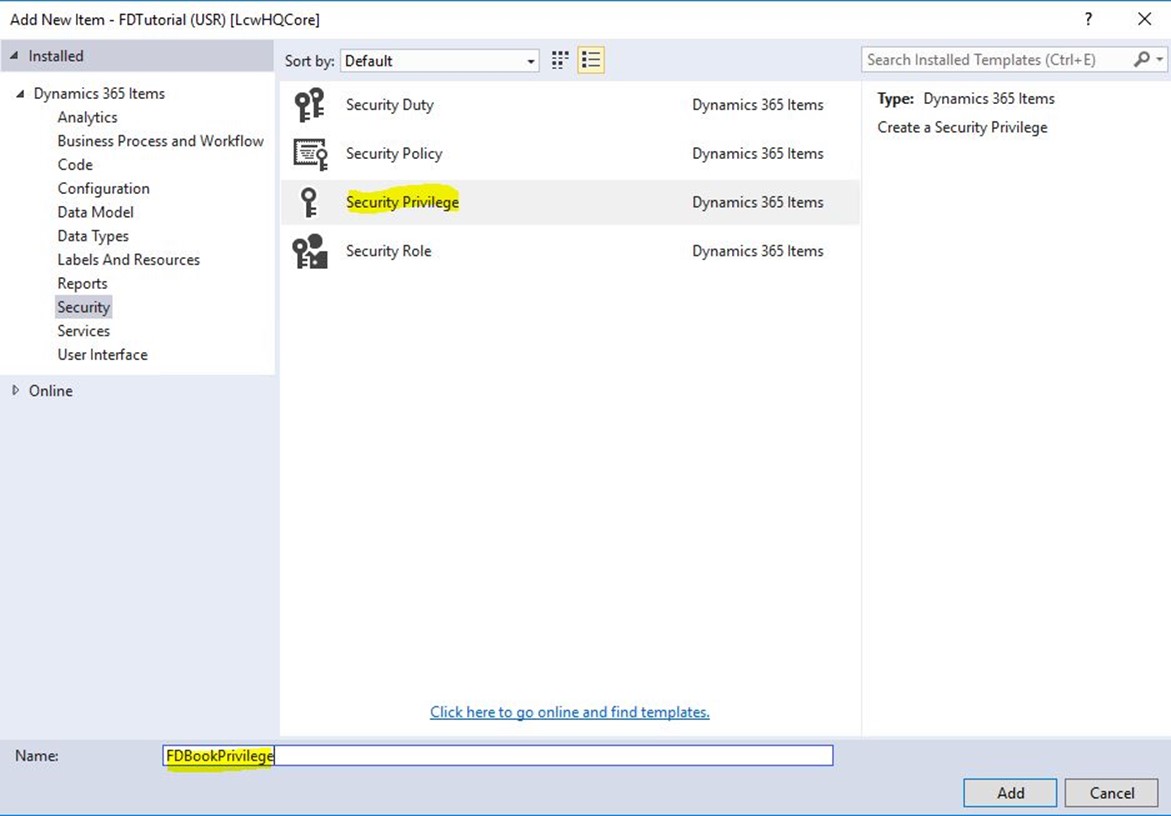
Task: Click the Add button
Action: (x=1010, y=793)
